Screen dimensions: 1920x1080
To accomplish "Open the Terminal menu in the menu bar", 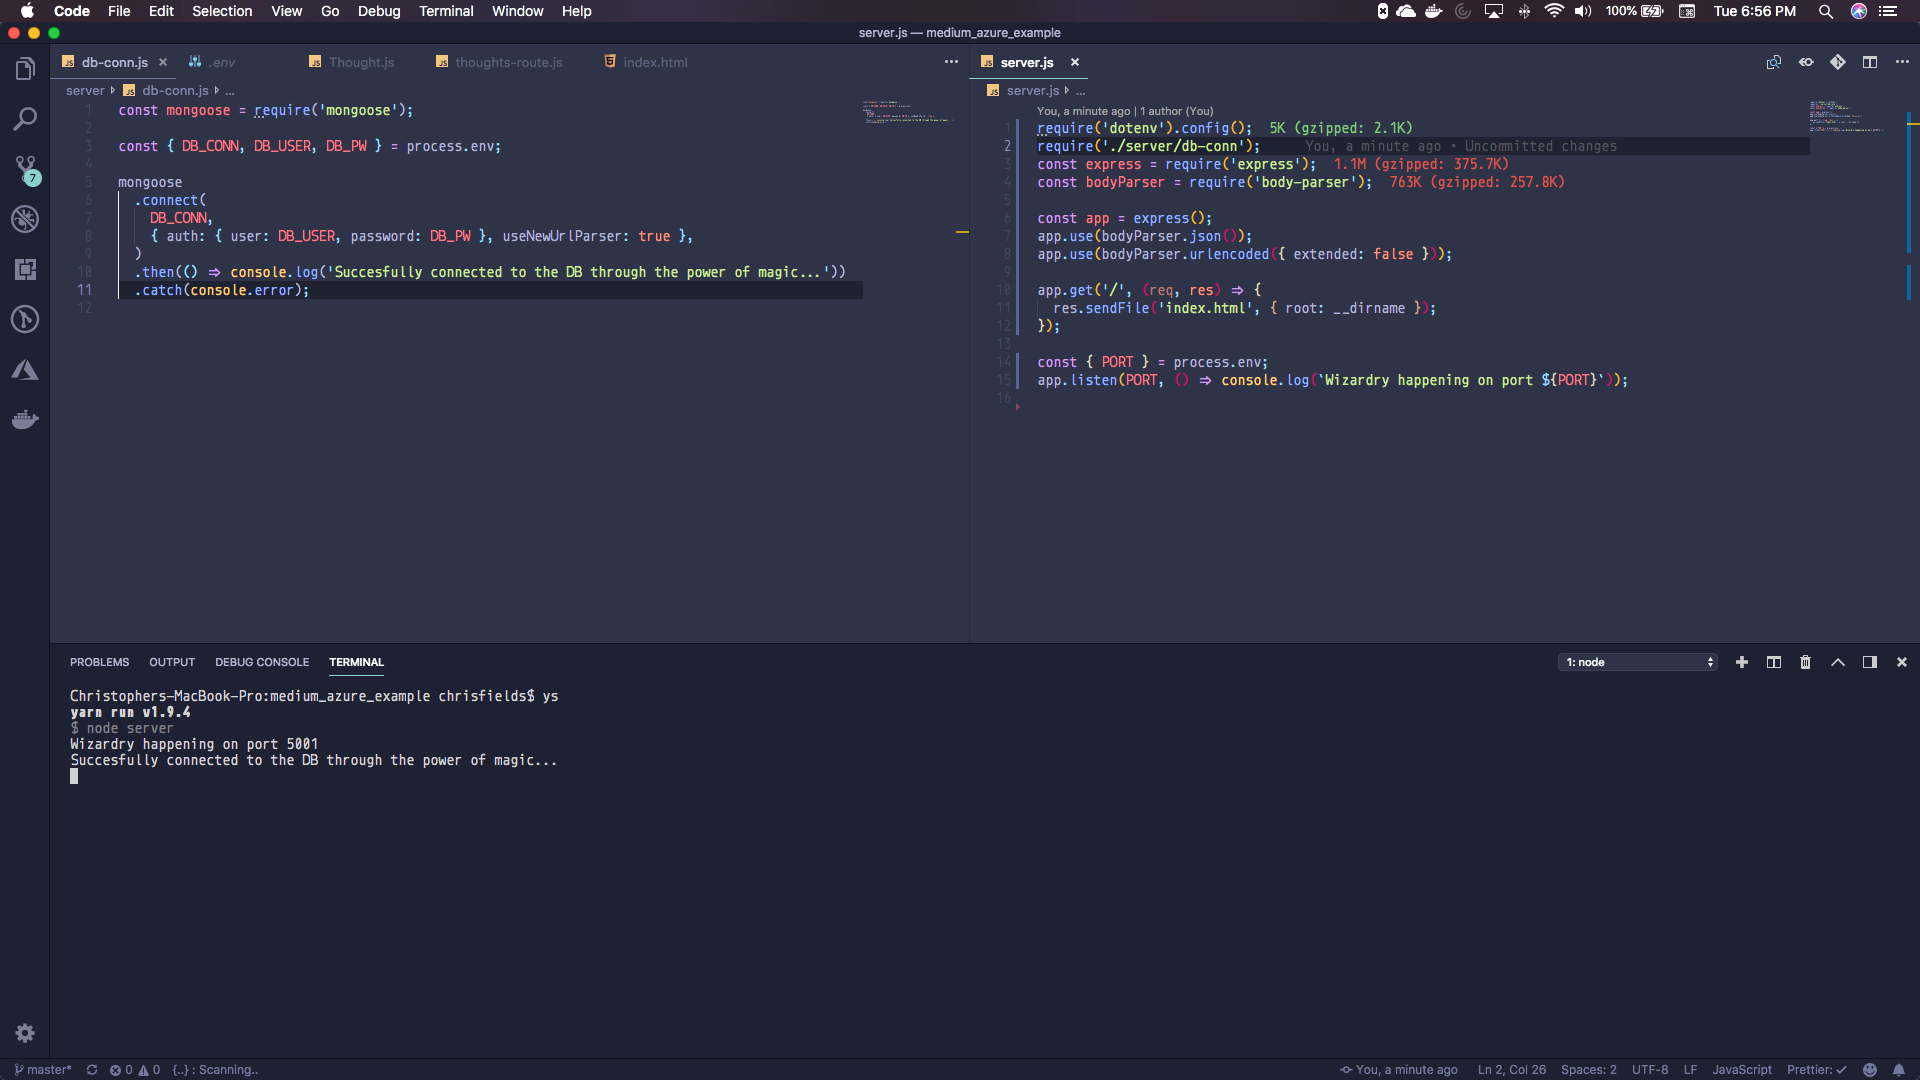I will coord(446,11).
